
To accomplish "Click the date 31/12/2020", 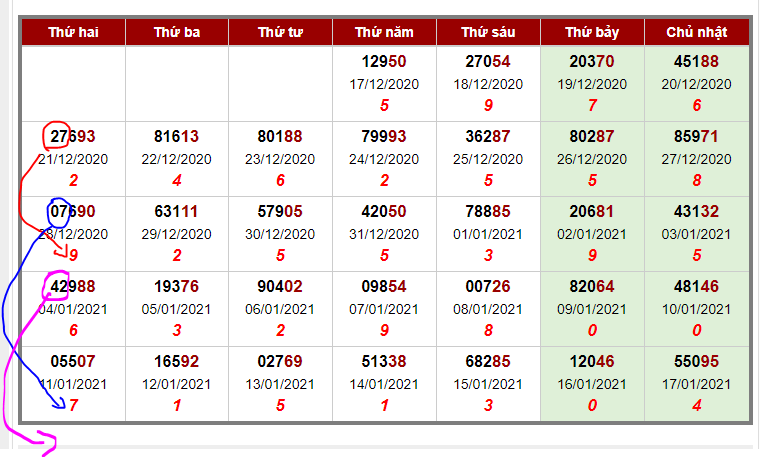I will tap(384, 234).
